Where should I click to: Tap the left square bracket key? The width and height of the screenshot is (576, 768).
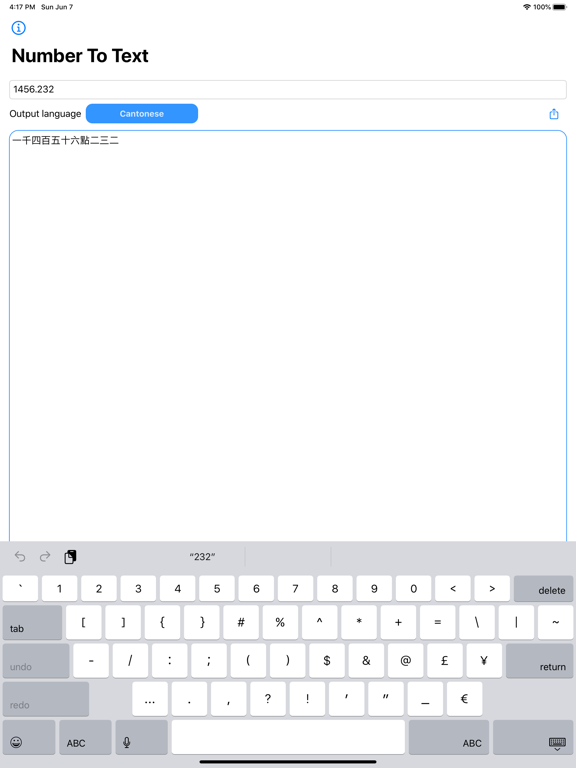click(x=84, y=623)
